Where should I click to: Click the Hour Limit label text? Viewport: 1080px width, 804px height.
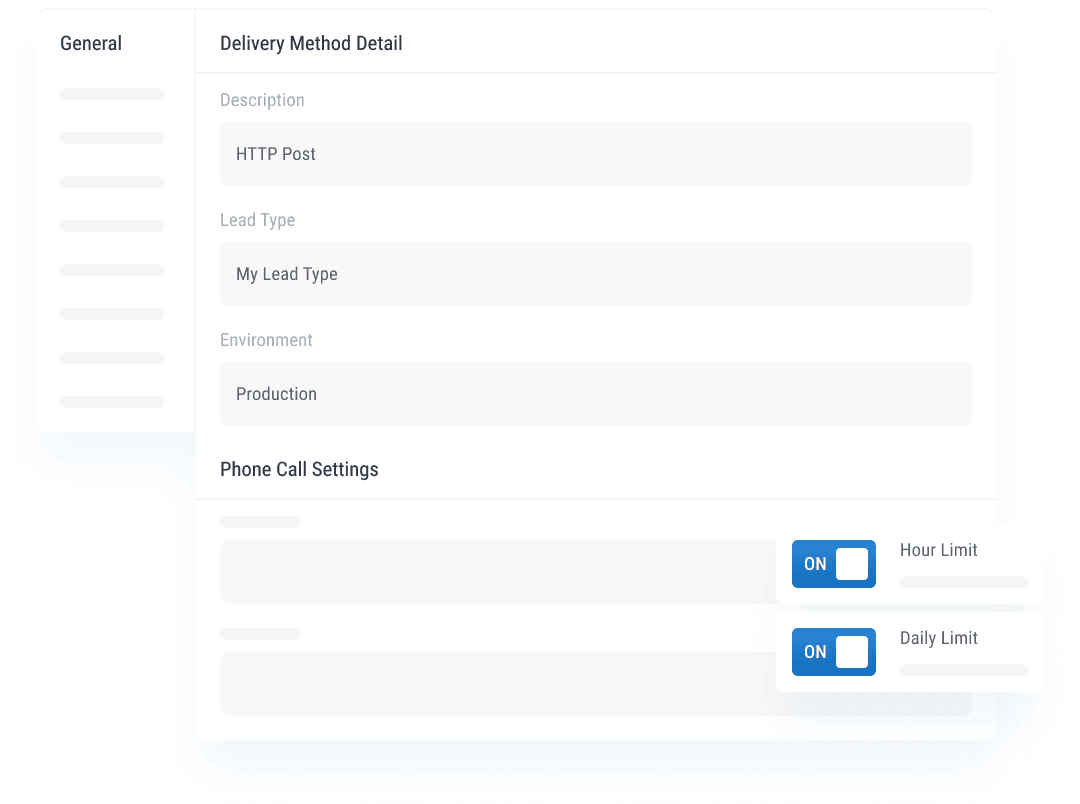[938, 550]
